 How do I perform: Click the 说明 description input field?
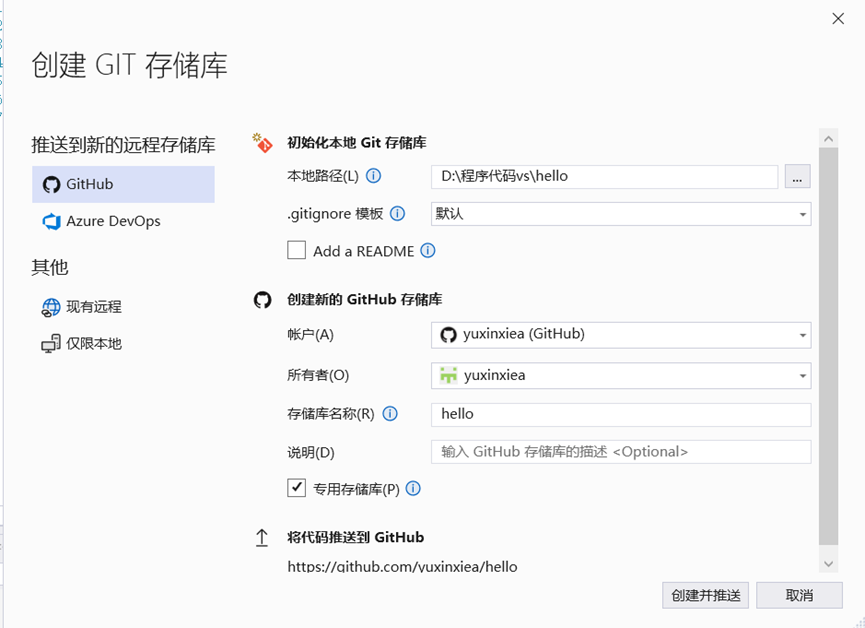[x=621, y=452]
